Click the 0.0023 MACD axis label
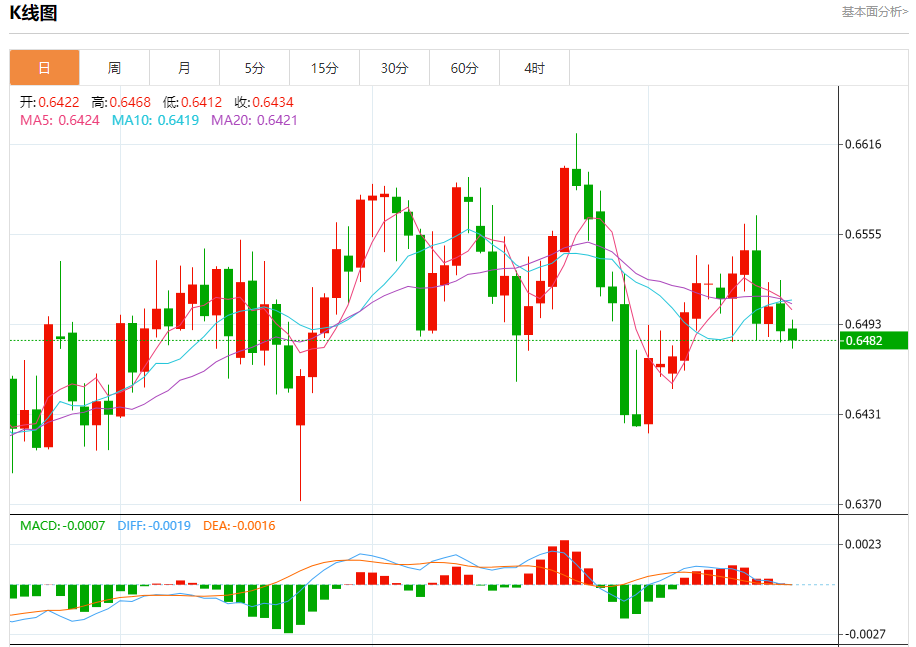Image resolution: width=916 pixels, height=647 pixels. (x=863, y=544)
